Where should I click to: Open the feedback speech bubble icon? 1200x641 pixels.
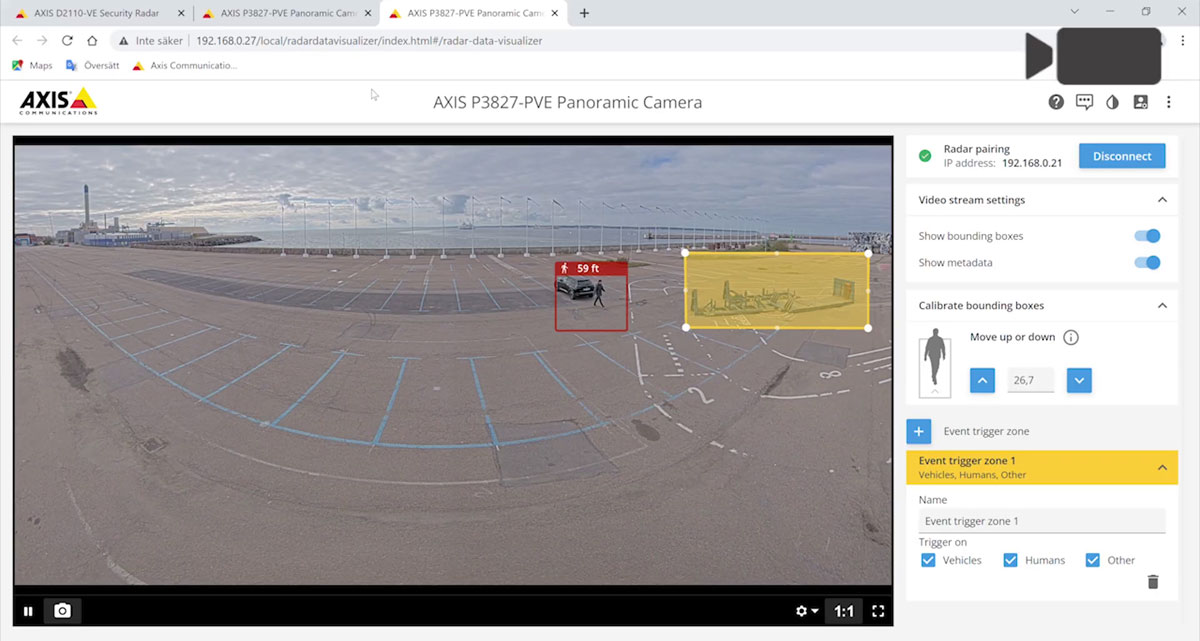pyautogui.click(x=1084, y=102)
